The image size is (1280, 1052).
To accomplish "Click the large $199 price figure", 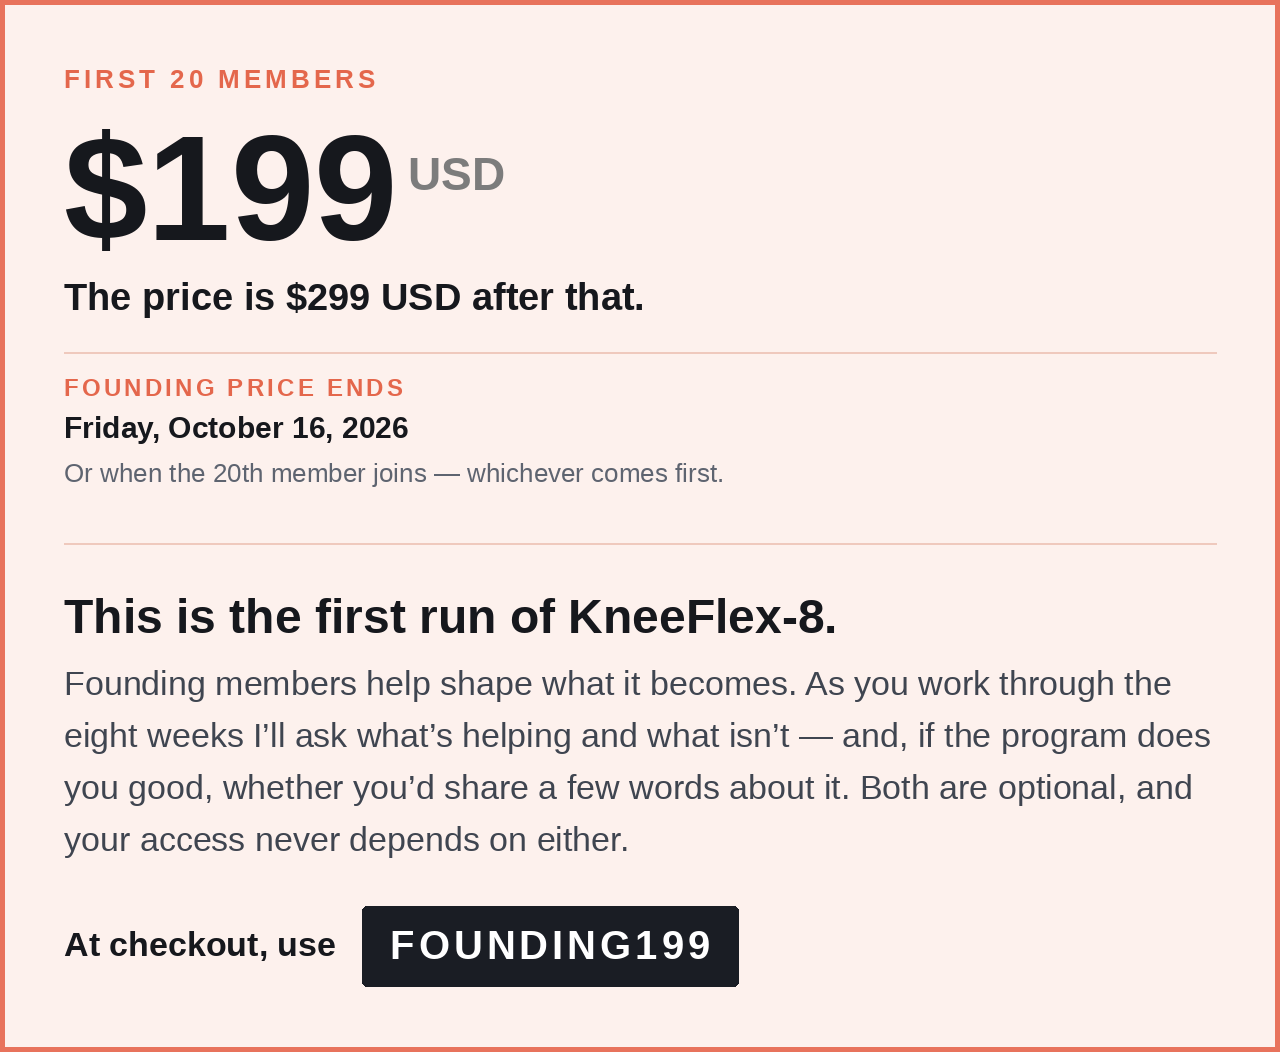I will [x=229, y=188].
